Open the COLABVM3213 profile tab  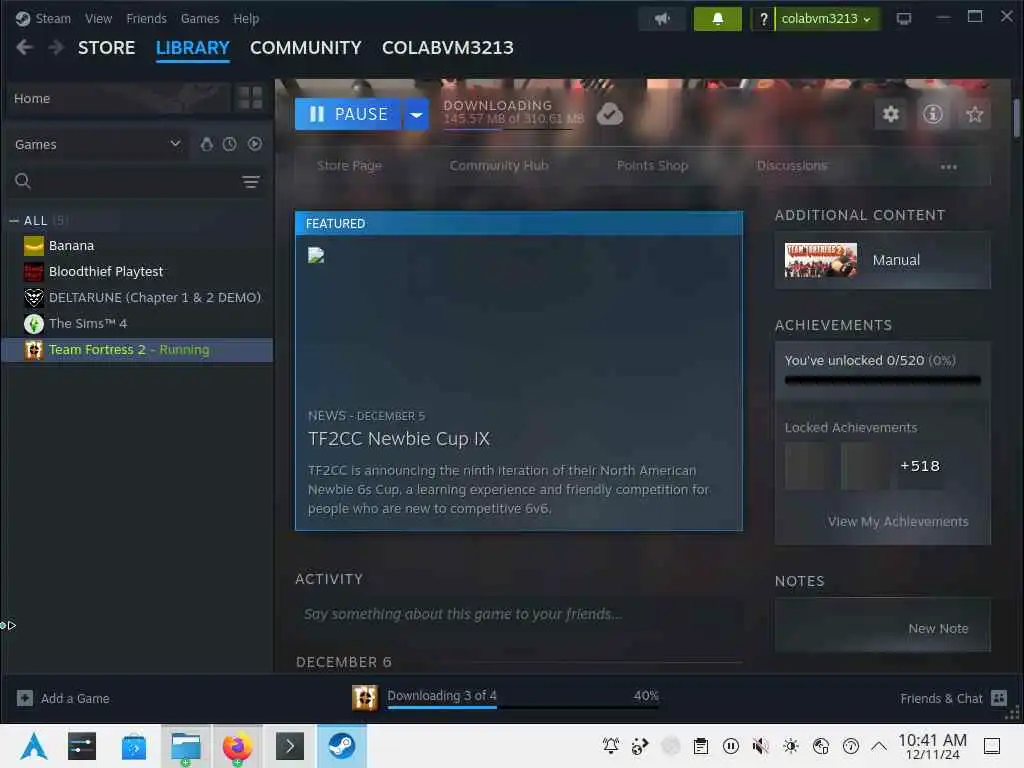pos(448,48)
